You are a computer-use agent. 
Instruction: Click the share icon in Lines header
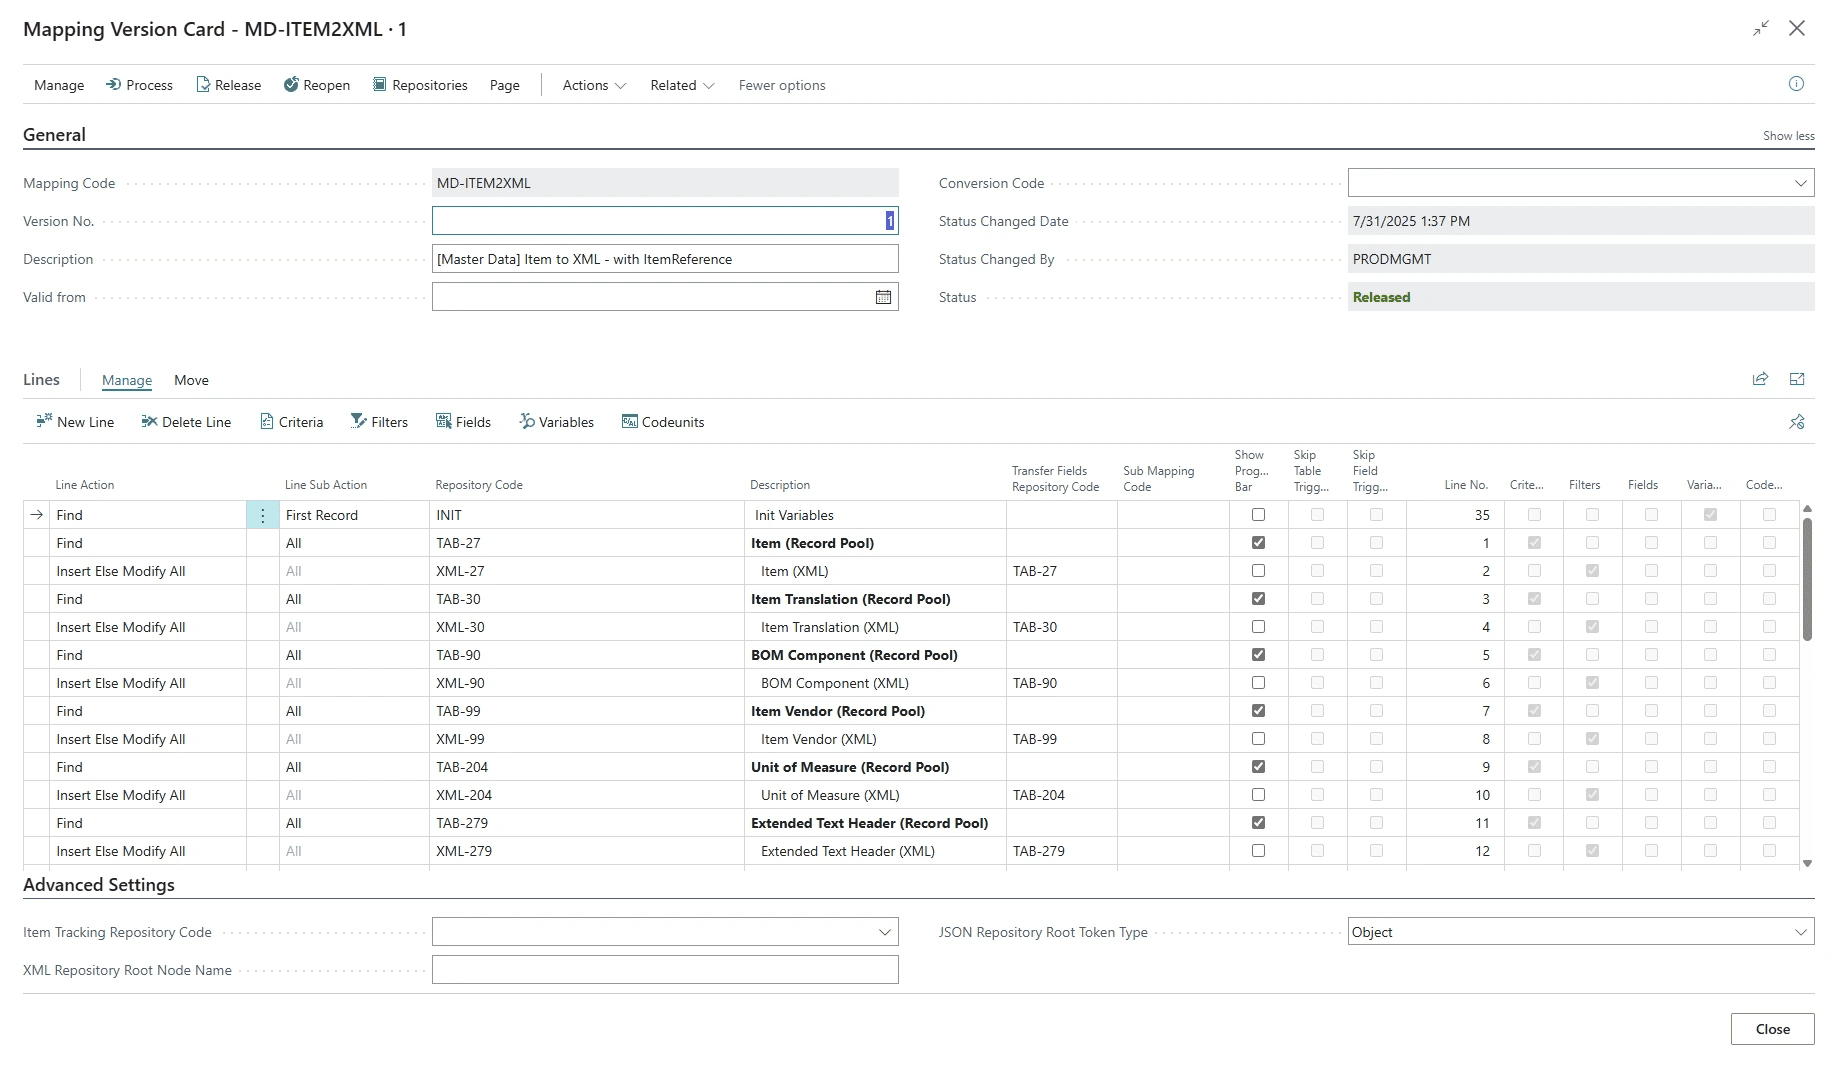(1760, 379)
